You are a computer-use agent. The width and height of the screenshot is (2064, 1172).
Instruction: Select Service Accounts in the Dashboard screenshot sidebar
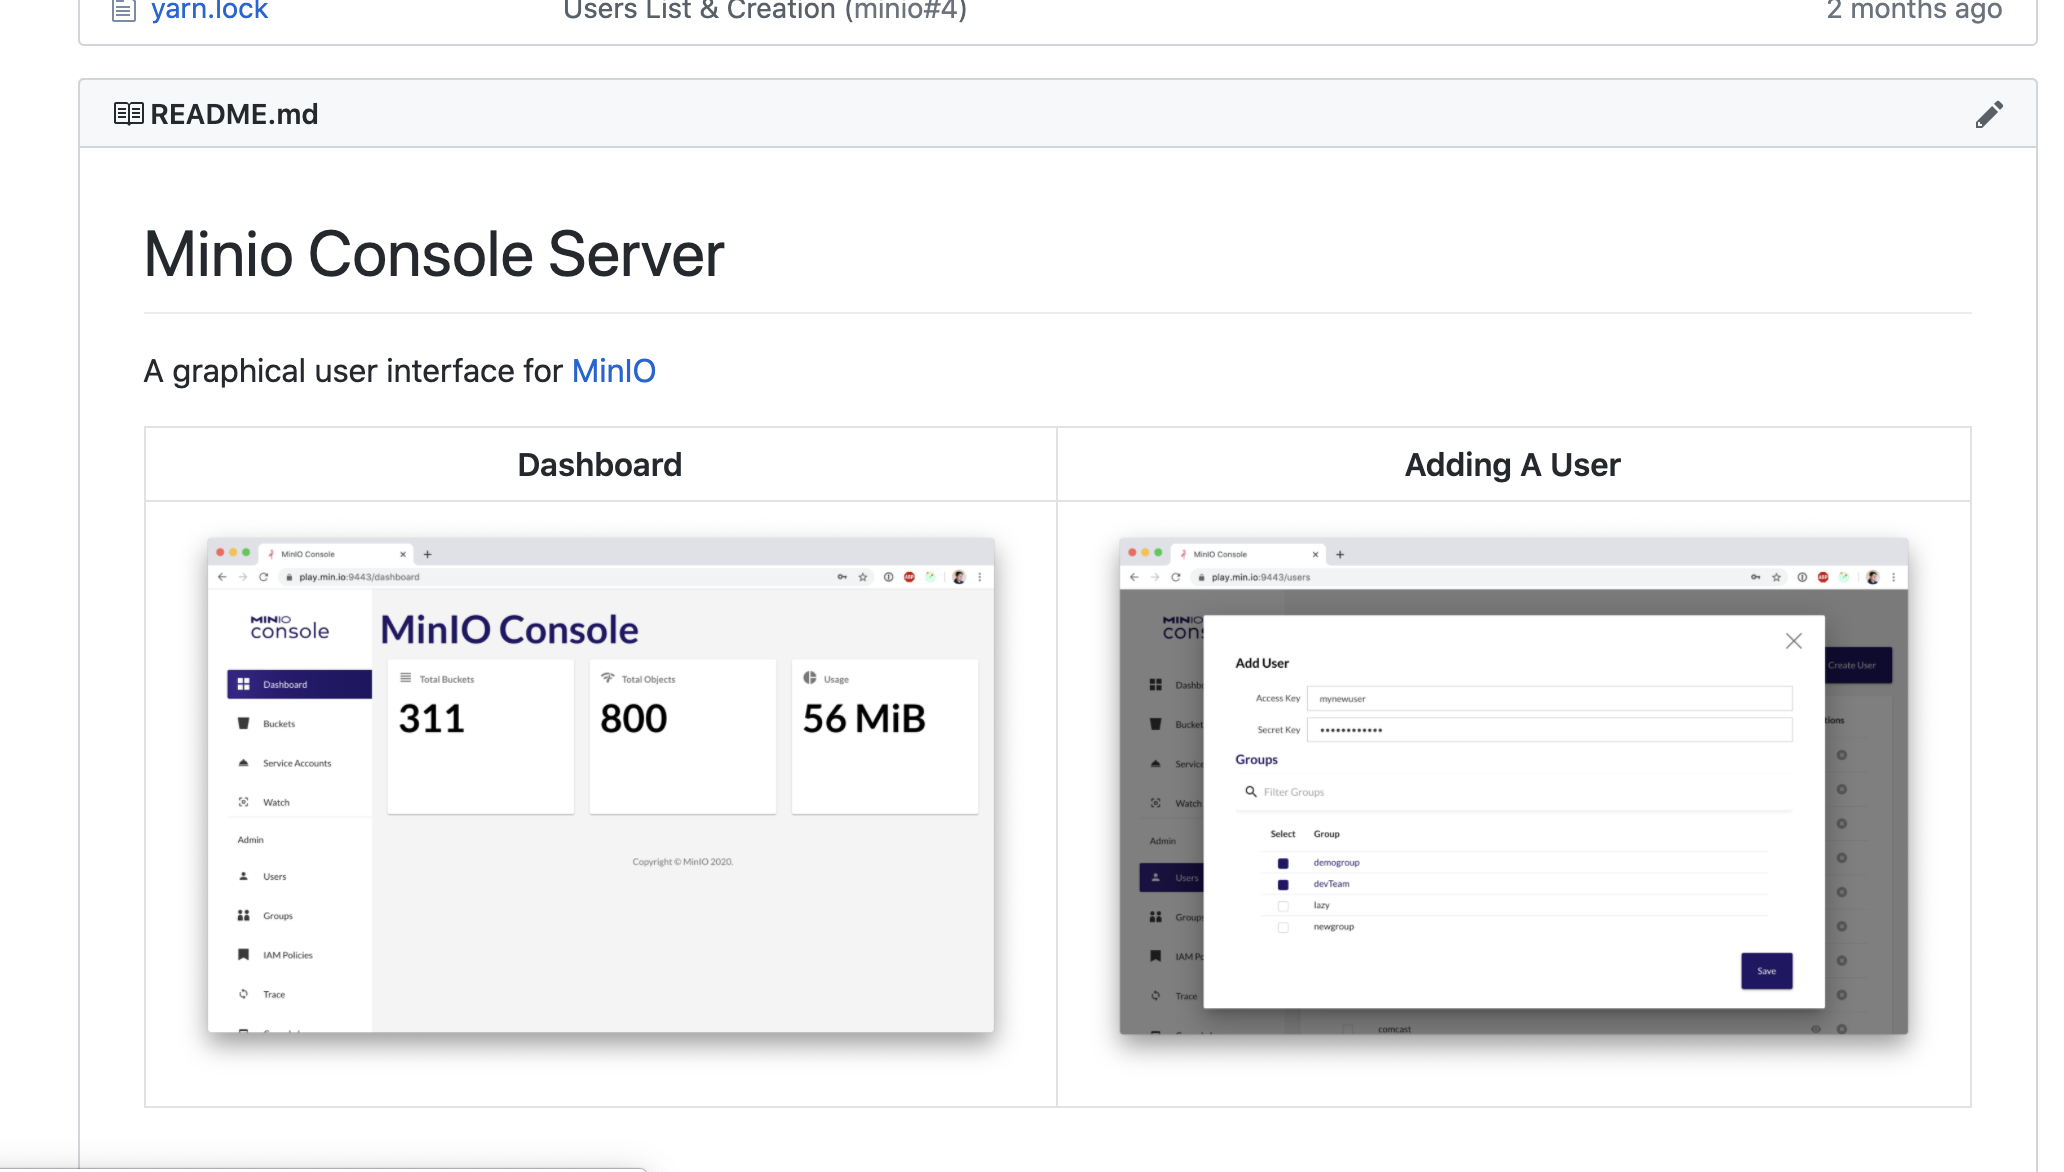(x=297, y=763)
